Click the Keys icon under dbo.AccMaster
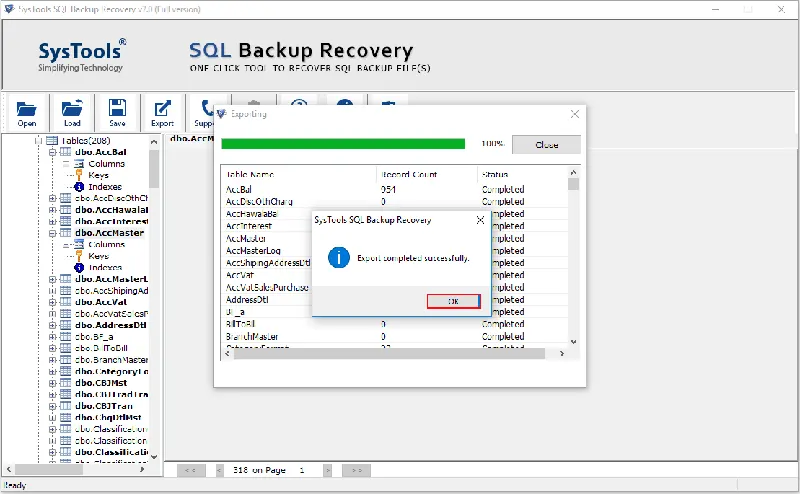 point(79,256)
